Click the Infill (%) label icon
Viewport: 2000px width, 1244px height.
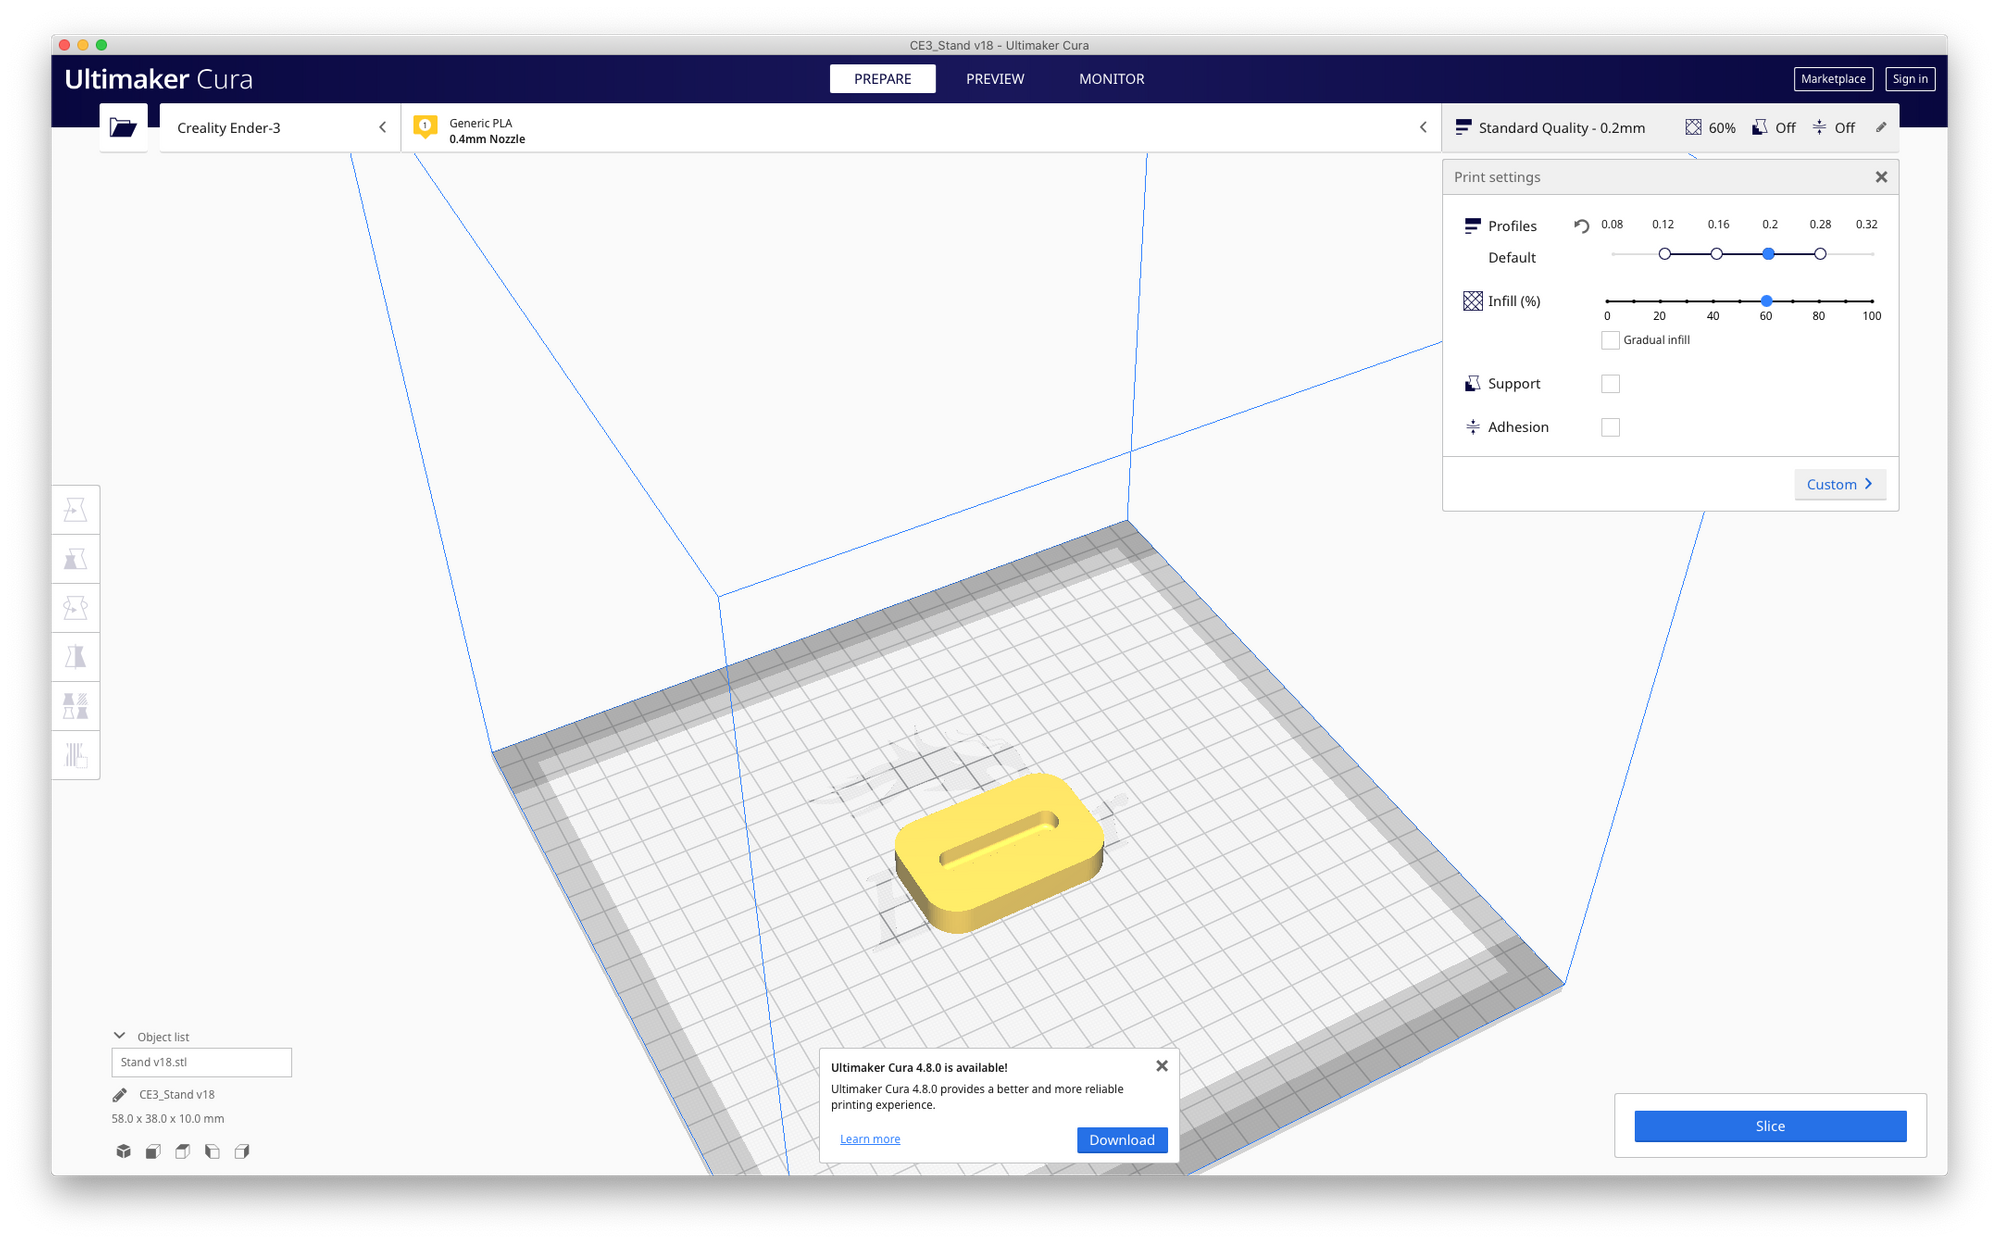coord(1473,301)
